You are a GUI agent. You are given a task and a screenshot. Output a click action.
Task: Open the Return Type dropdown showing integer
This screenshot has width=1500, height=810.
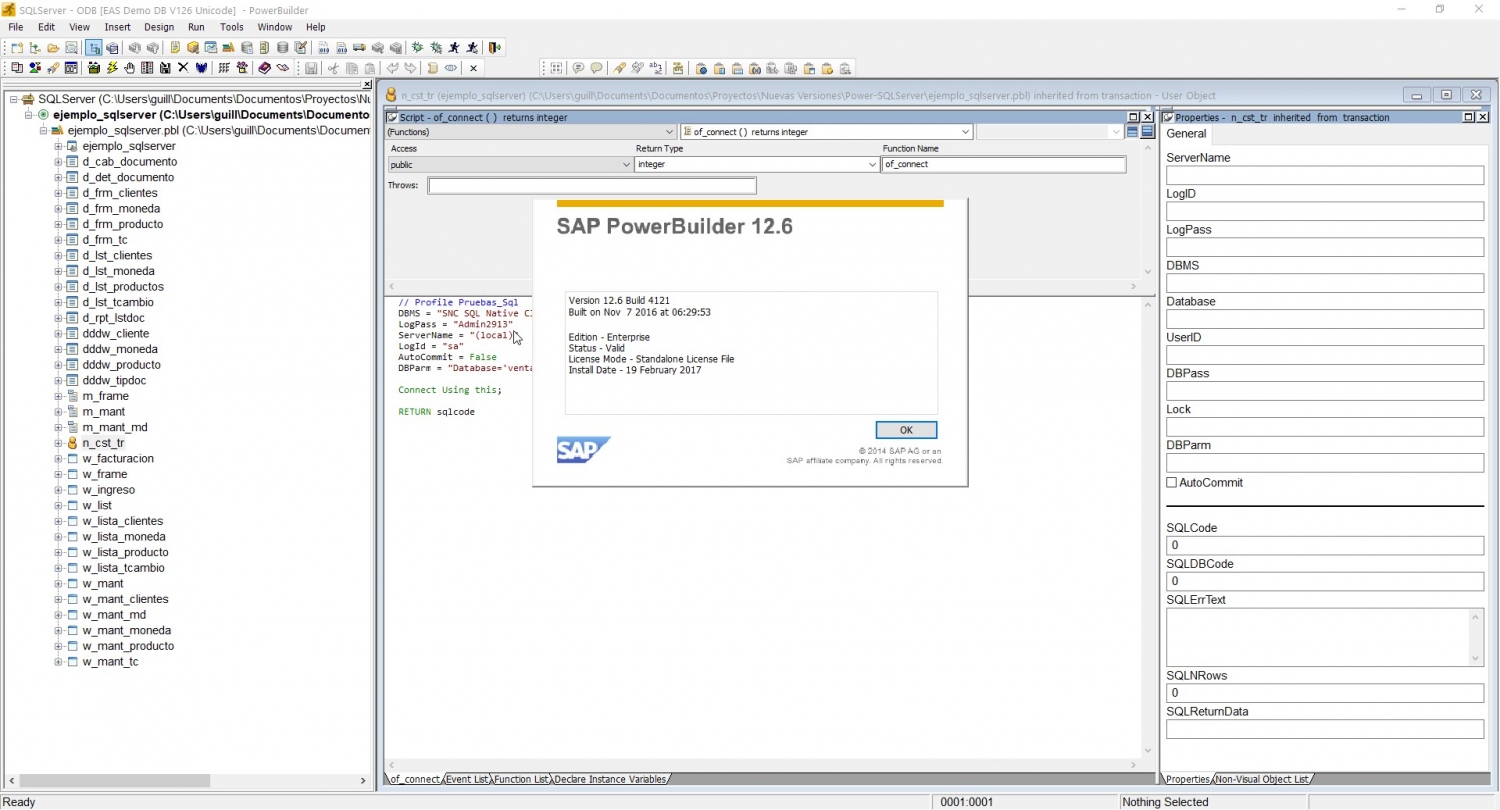(x=873, y=165)
